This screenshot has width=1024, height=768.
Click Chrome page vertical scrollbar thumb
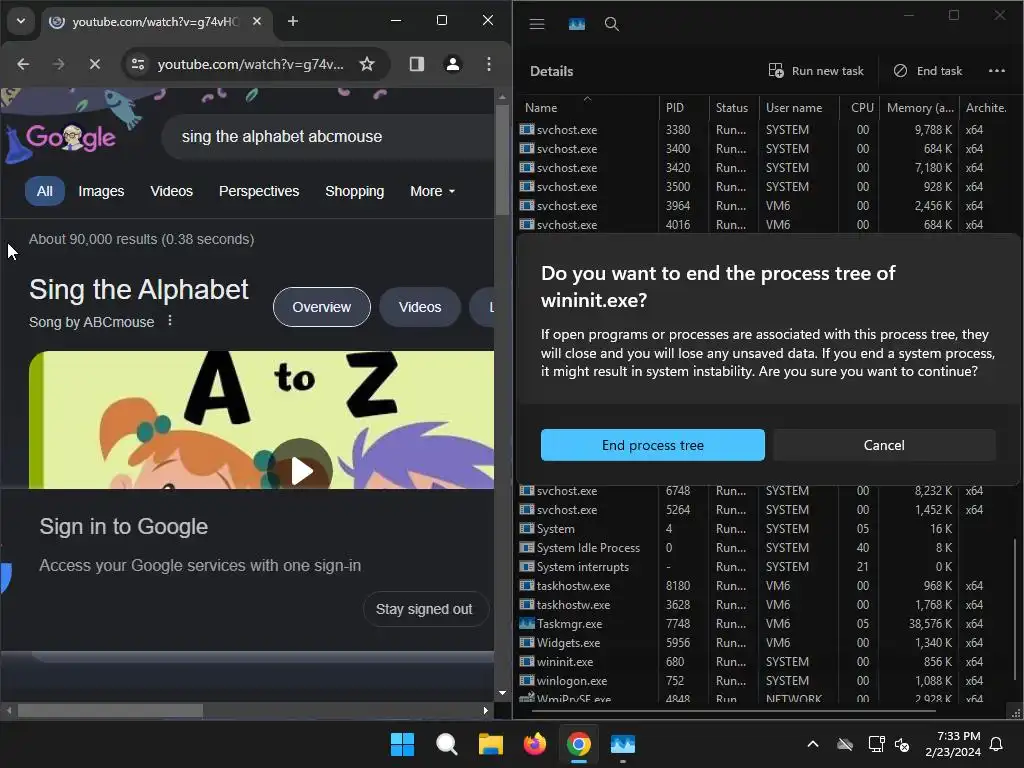(x=502, y=159)
